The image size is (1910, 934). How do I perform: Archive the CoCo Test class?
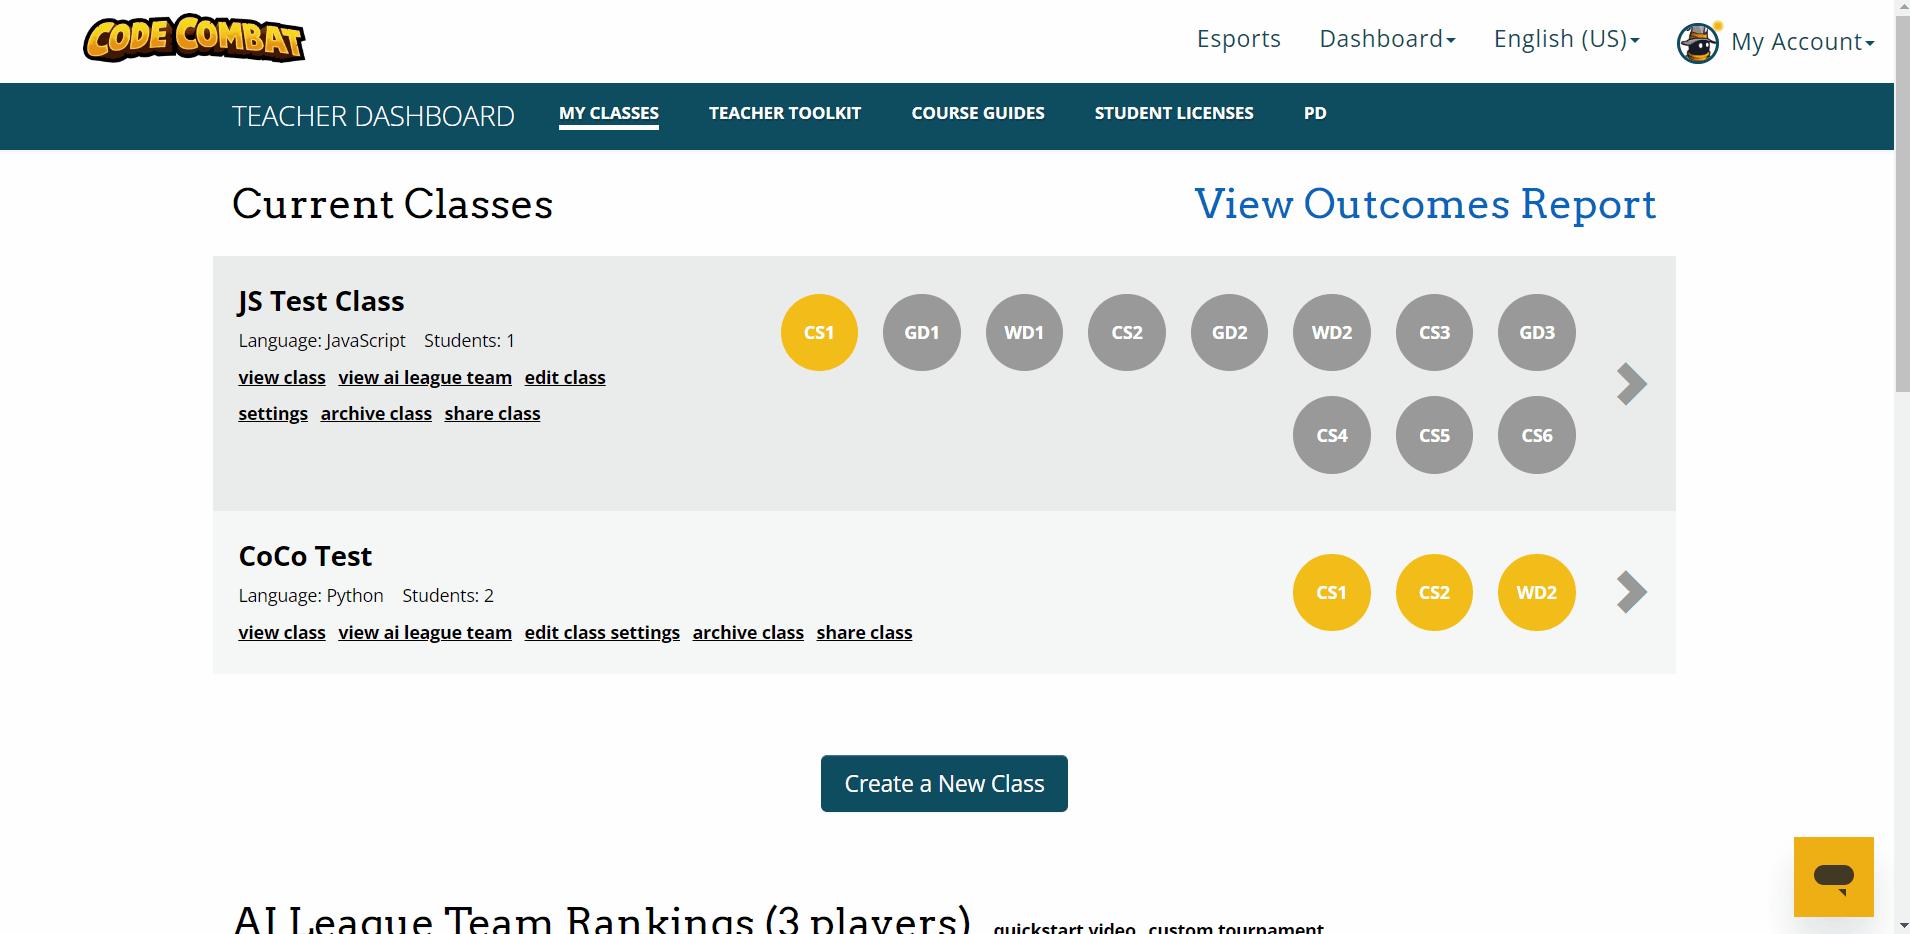pos(748,633)
